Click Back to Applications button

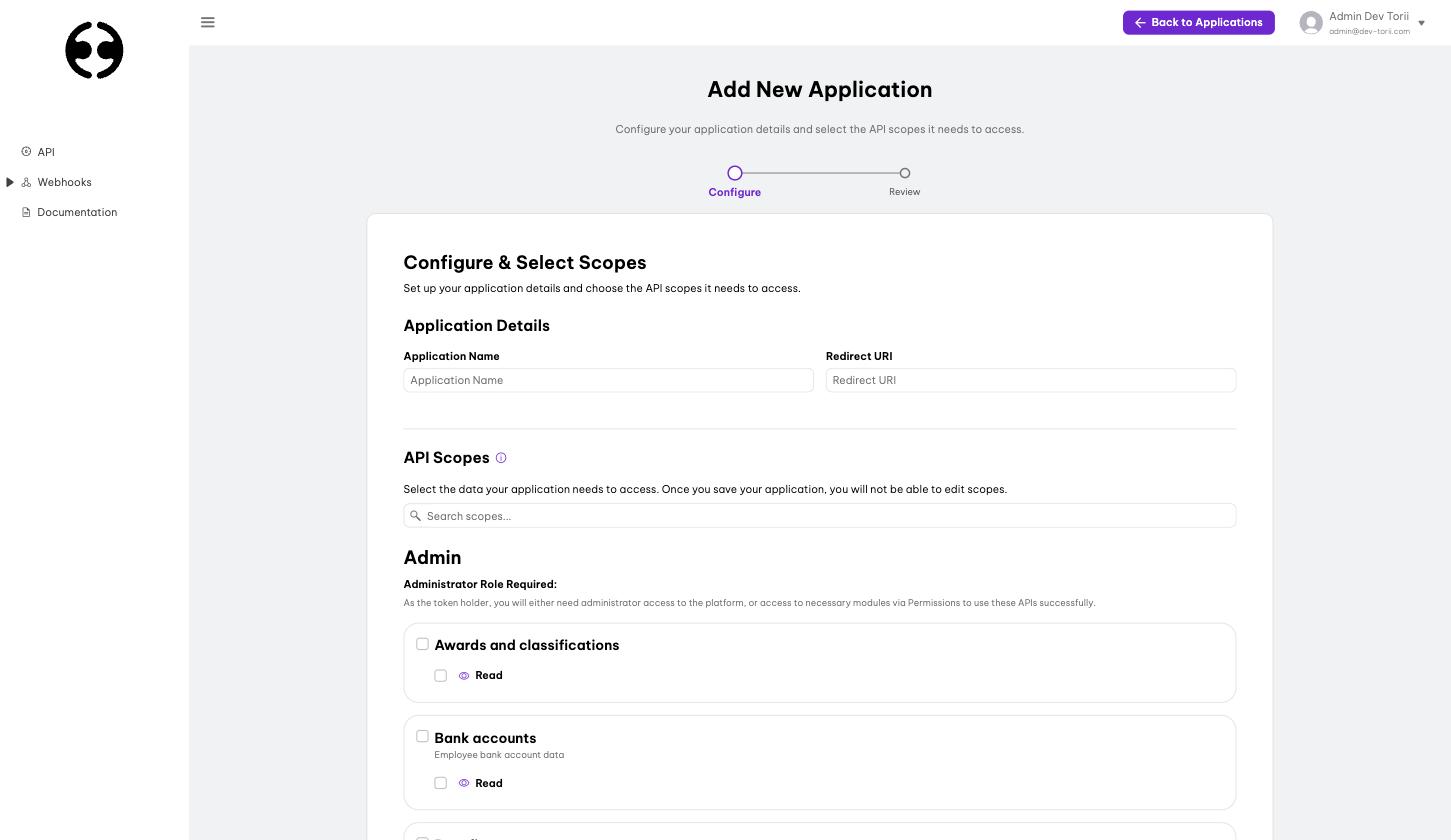click(1198, 22)
